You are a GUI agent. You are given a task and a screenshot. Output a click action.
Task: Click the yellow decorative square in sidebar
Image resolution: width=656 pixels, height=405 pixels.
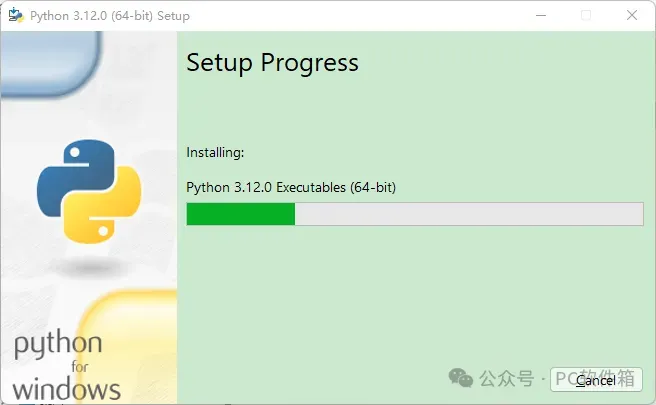click(130, 330)
